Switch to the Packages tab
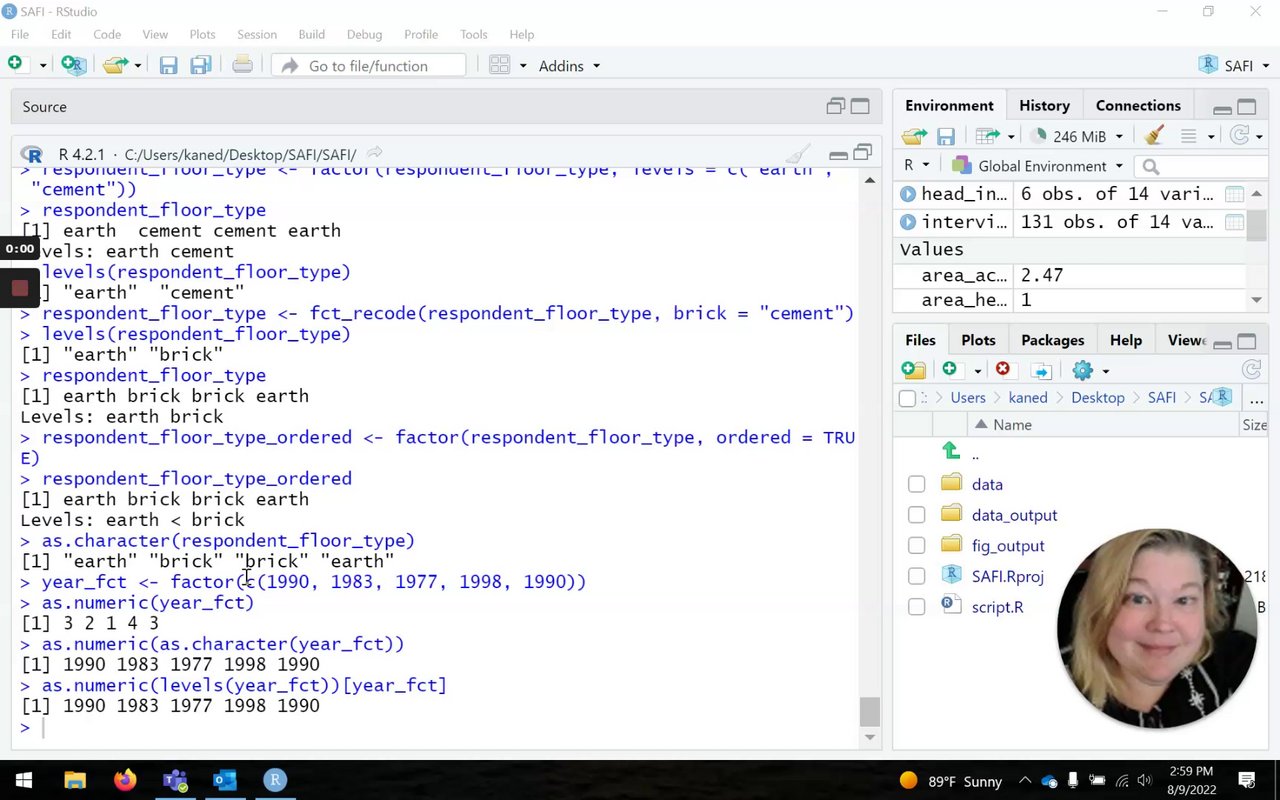Screen dimensions: 1280x800 tap(1052, 340)
